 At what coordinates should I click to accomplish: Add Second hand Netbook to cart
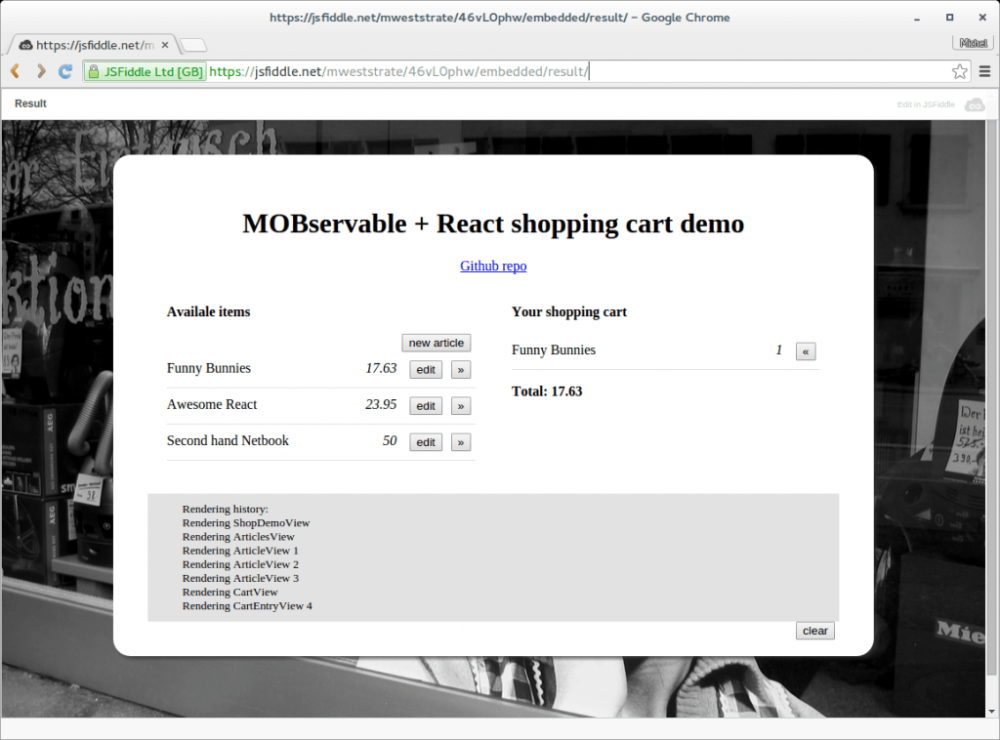click(460, 442)
